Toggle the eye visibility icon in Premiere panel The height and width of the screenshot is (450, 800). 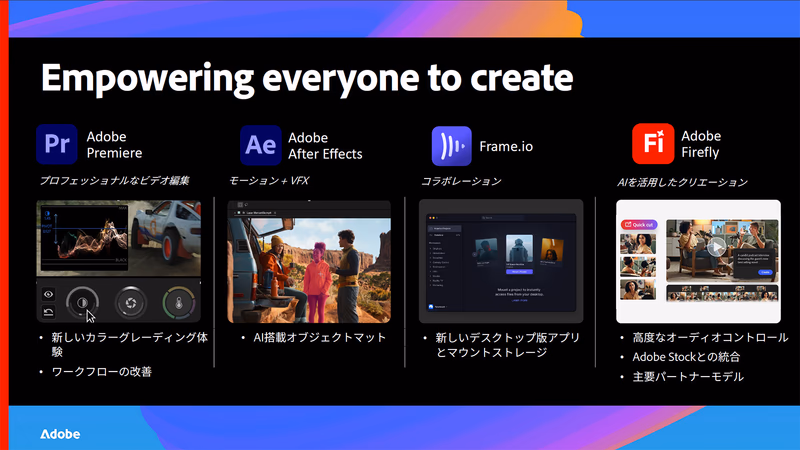click(48, 294)
